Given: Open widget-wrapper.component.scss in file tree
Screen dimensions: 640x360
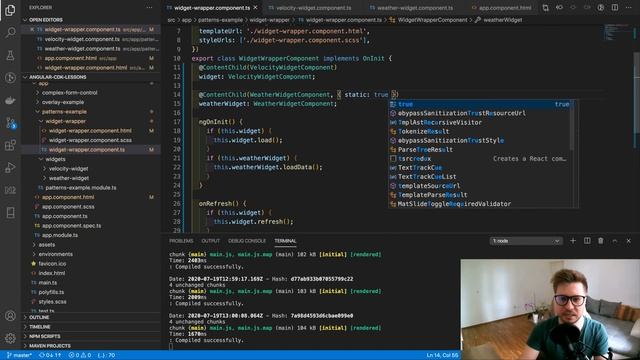Looking at the screenshot, I should 90,140.
